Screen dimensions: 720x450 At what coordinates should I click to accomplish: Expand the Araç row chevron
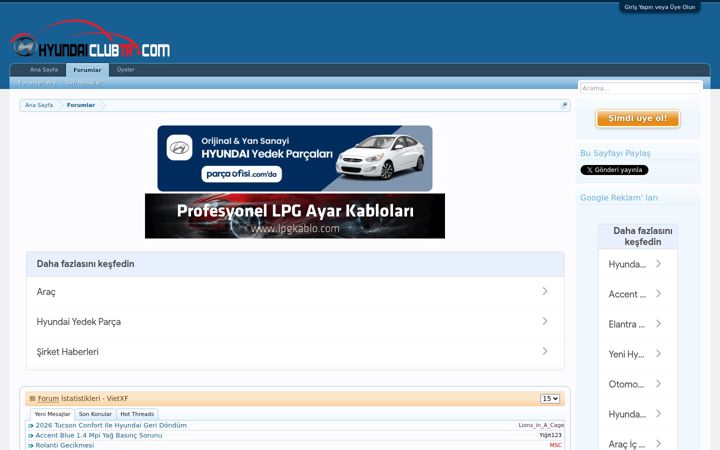point(545,291)
